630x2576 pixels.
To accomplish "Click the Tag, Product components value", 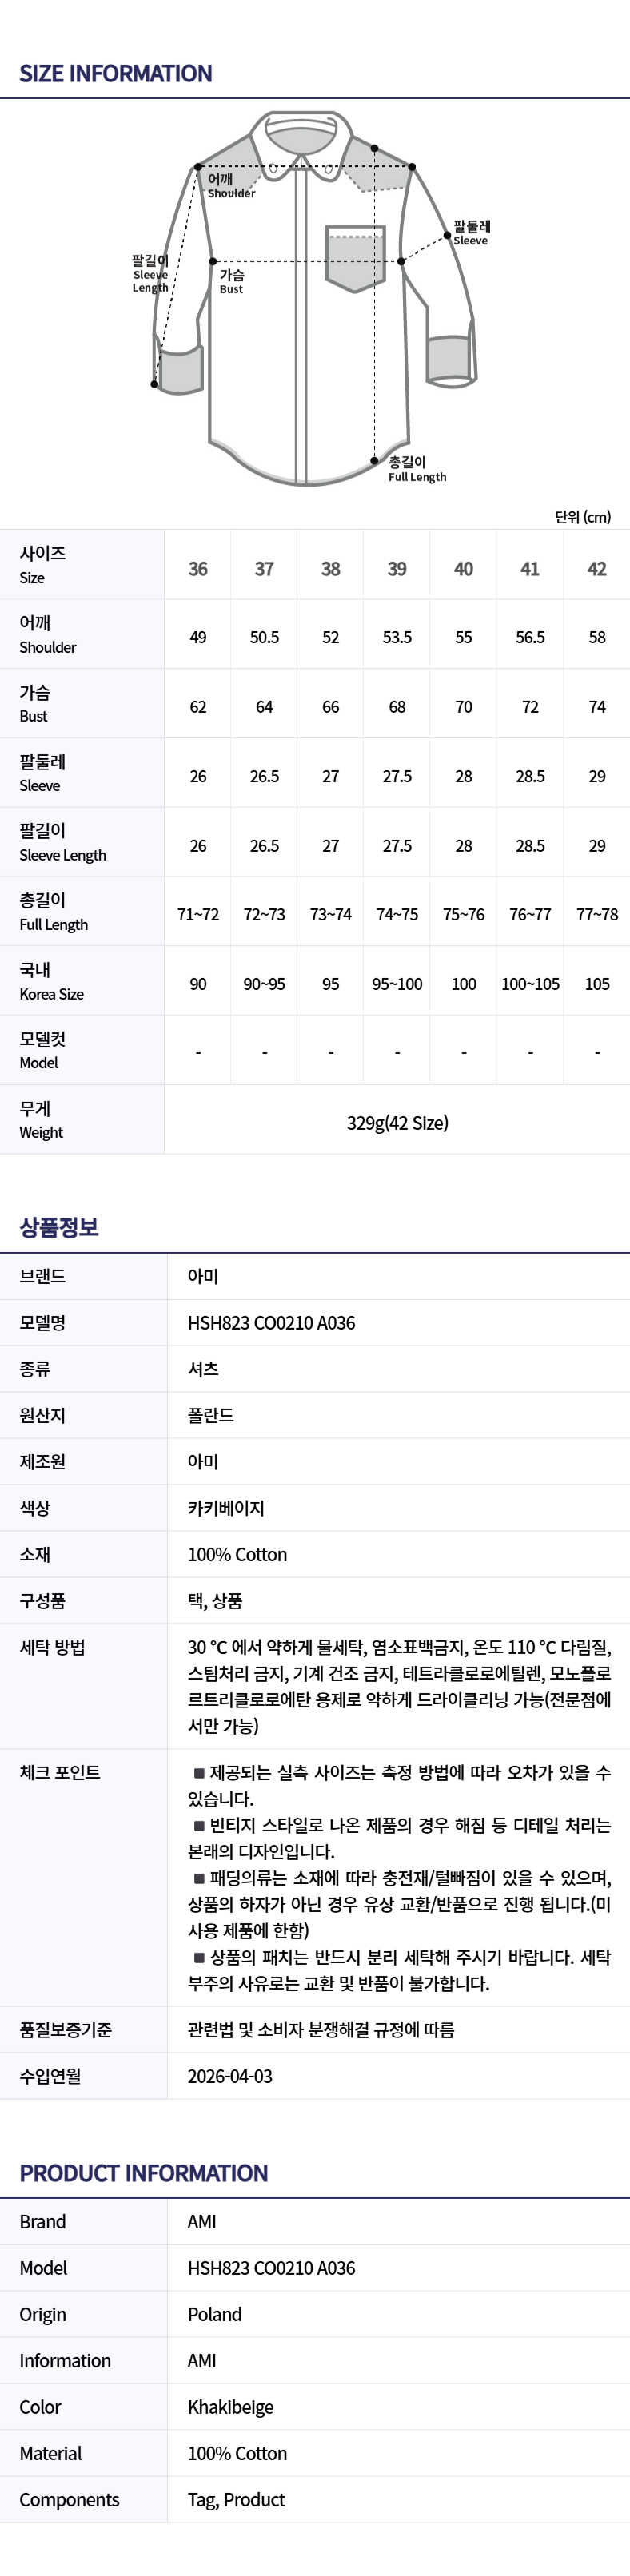I will [236, 2500].
